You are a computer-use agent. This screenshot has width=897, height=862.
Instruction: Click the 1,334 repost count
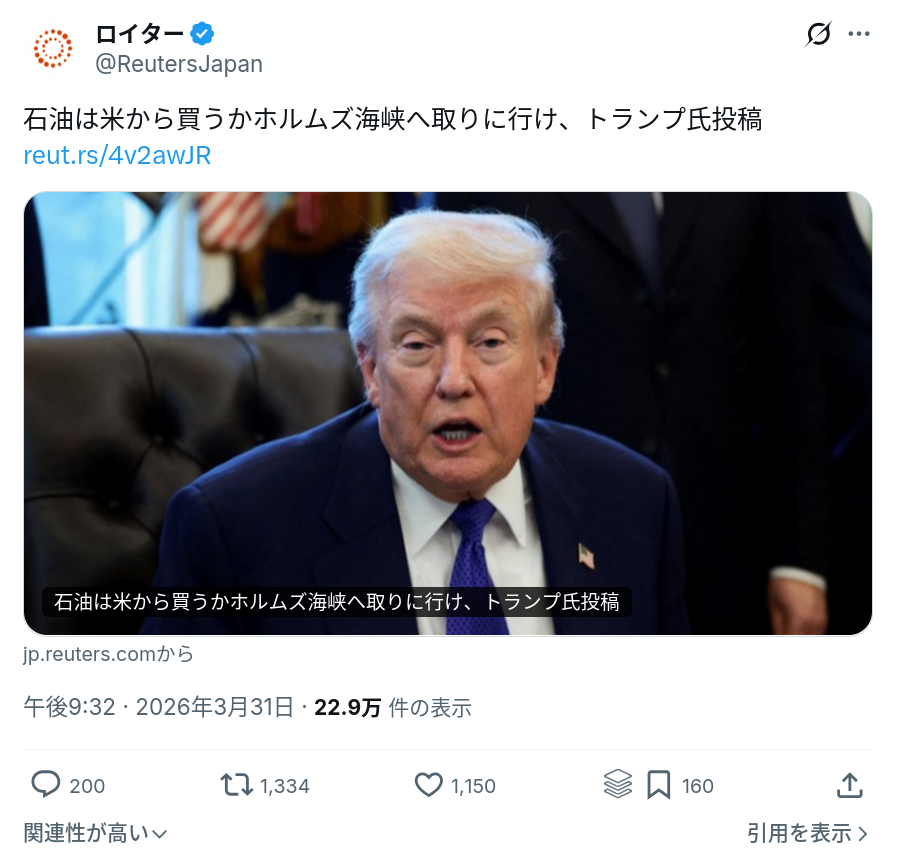(x=284, y=786)
